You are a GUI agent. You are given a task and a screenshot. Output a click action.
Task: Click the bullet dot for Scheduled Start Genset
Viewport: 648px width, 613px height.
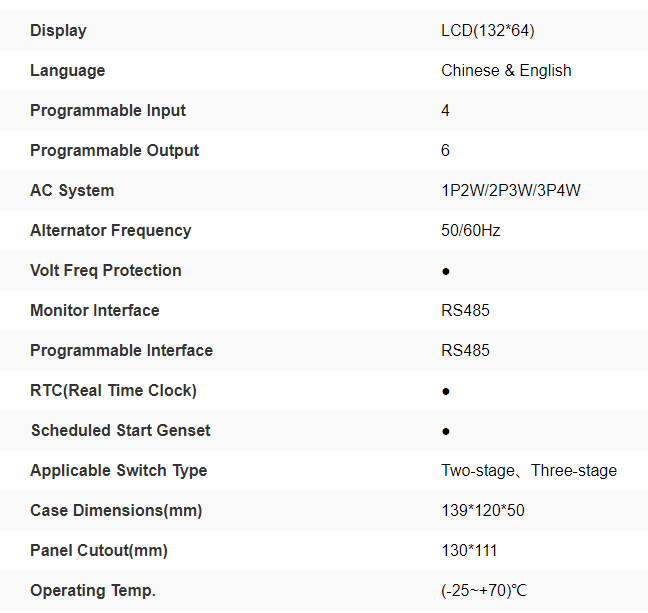446,431
